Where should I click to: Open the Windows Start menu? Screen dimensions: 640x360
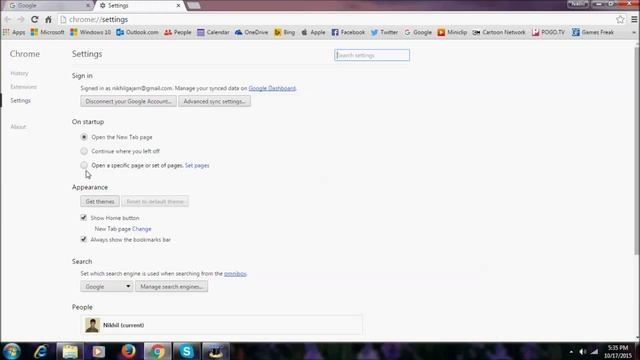(x=12, y=351)
